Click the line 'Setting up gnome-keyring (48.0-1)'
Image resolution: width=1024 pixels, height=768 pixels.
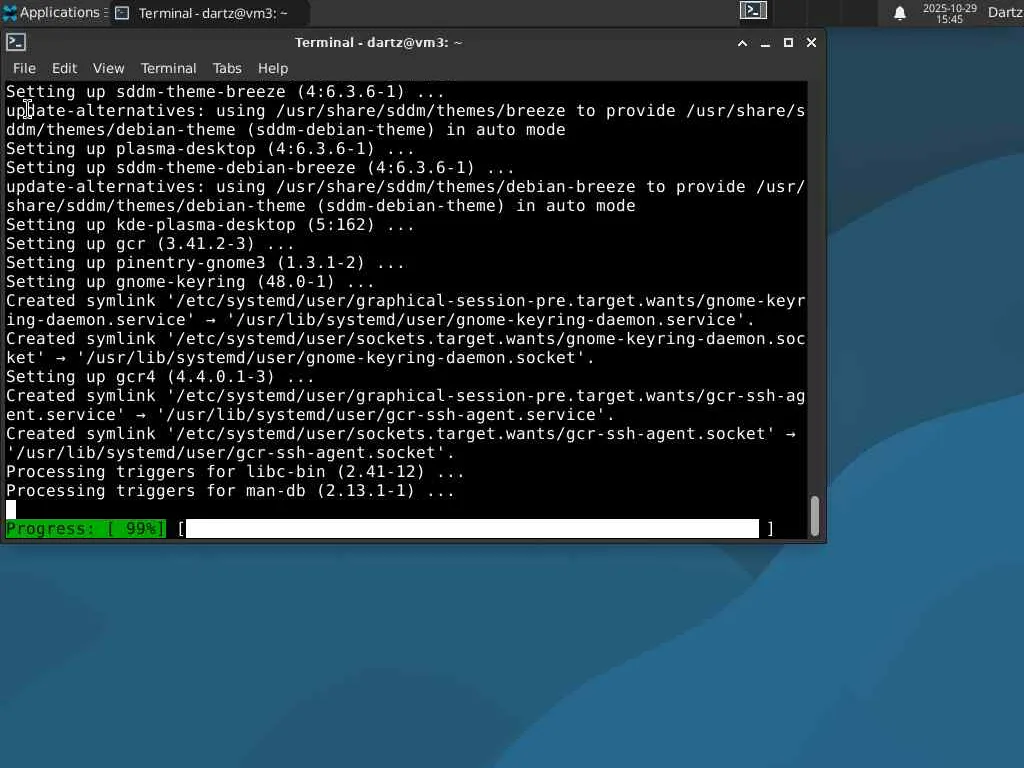pyautogui.click(x=190, y=281)
